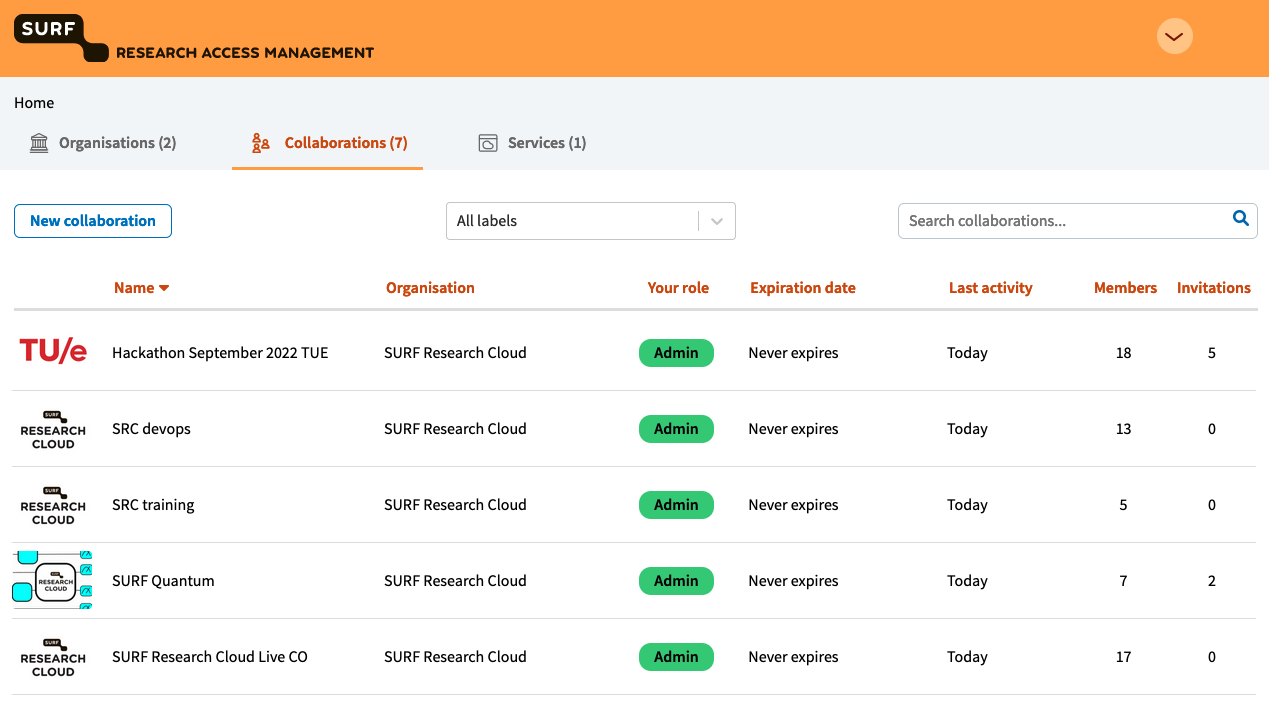
Task: Open Hackathon September 2022 TUE collaboration
Action: [x=220, y=353]
